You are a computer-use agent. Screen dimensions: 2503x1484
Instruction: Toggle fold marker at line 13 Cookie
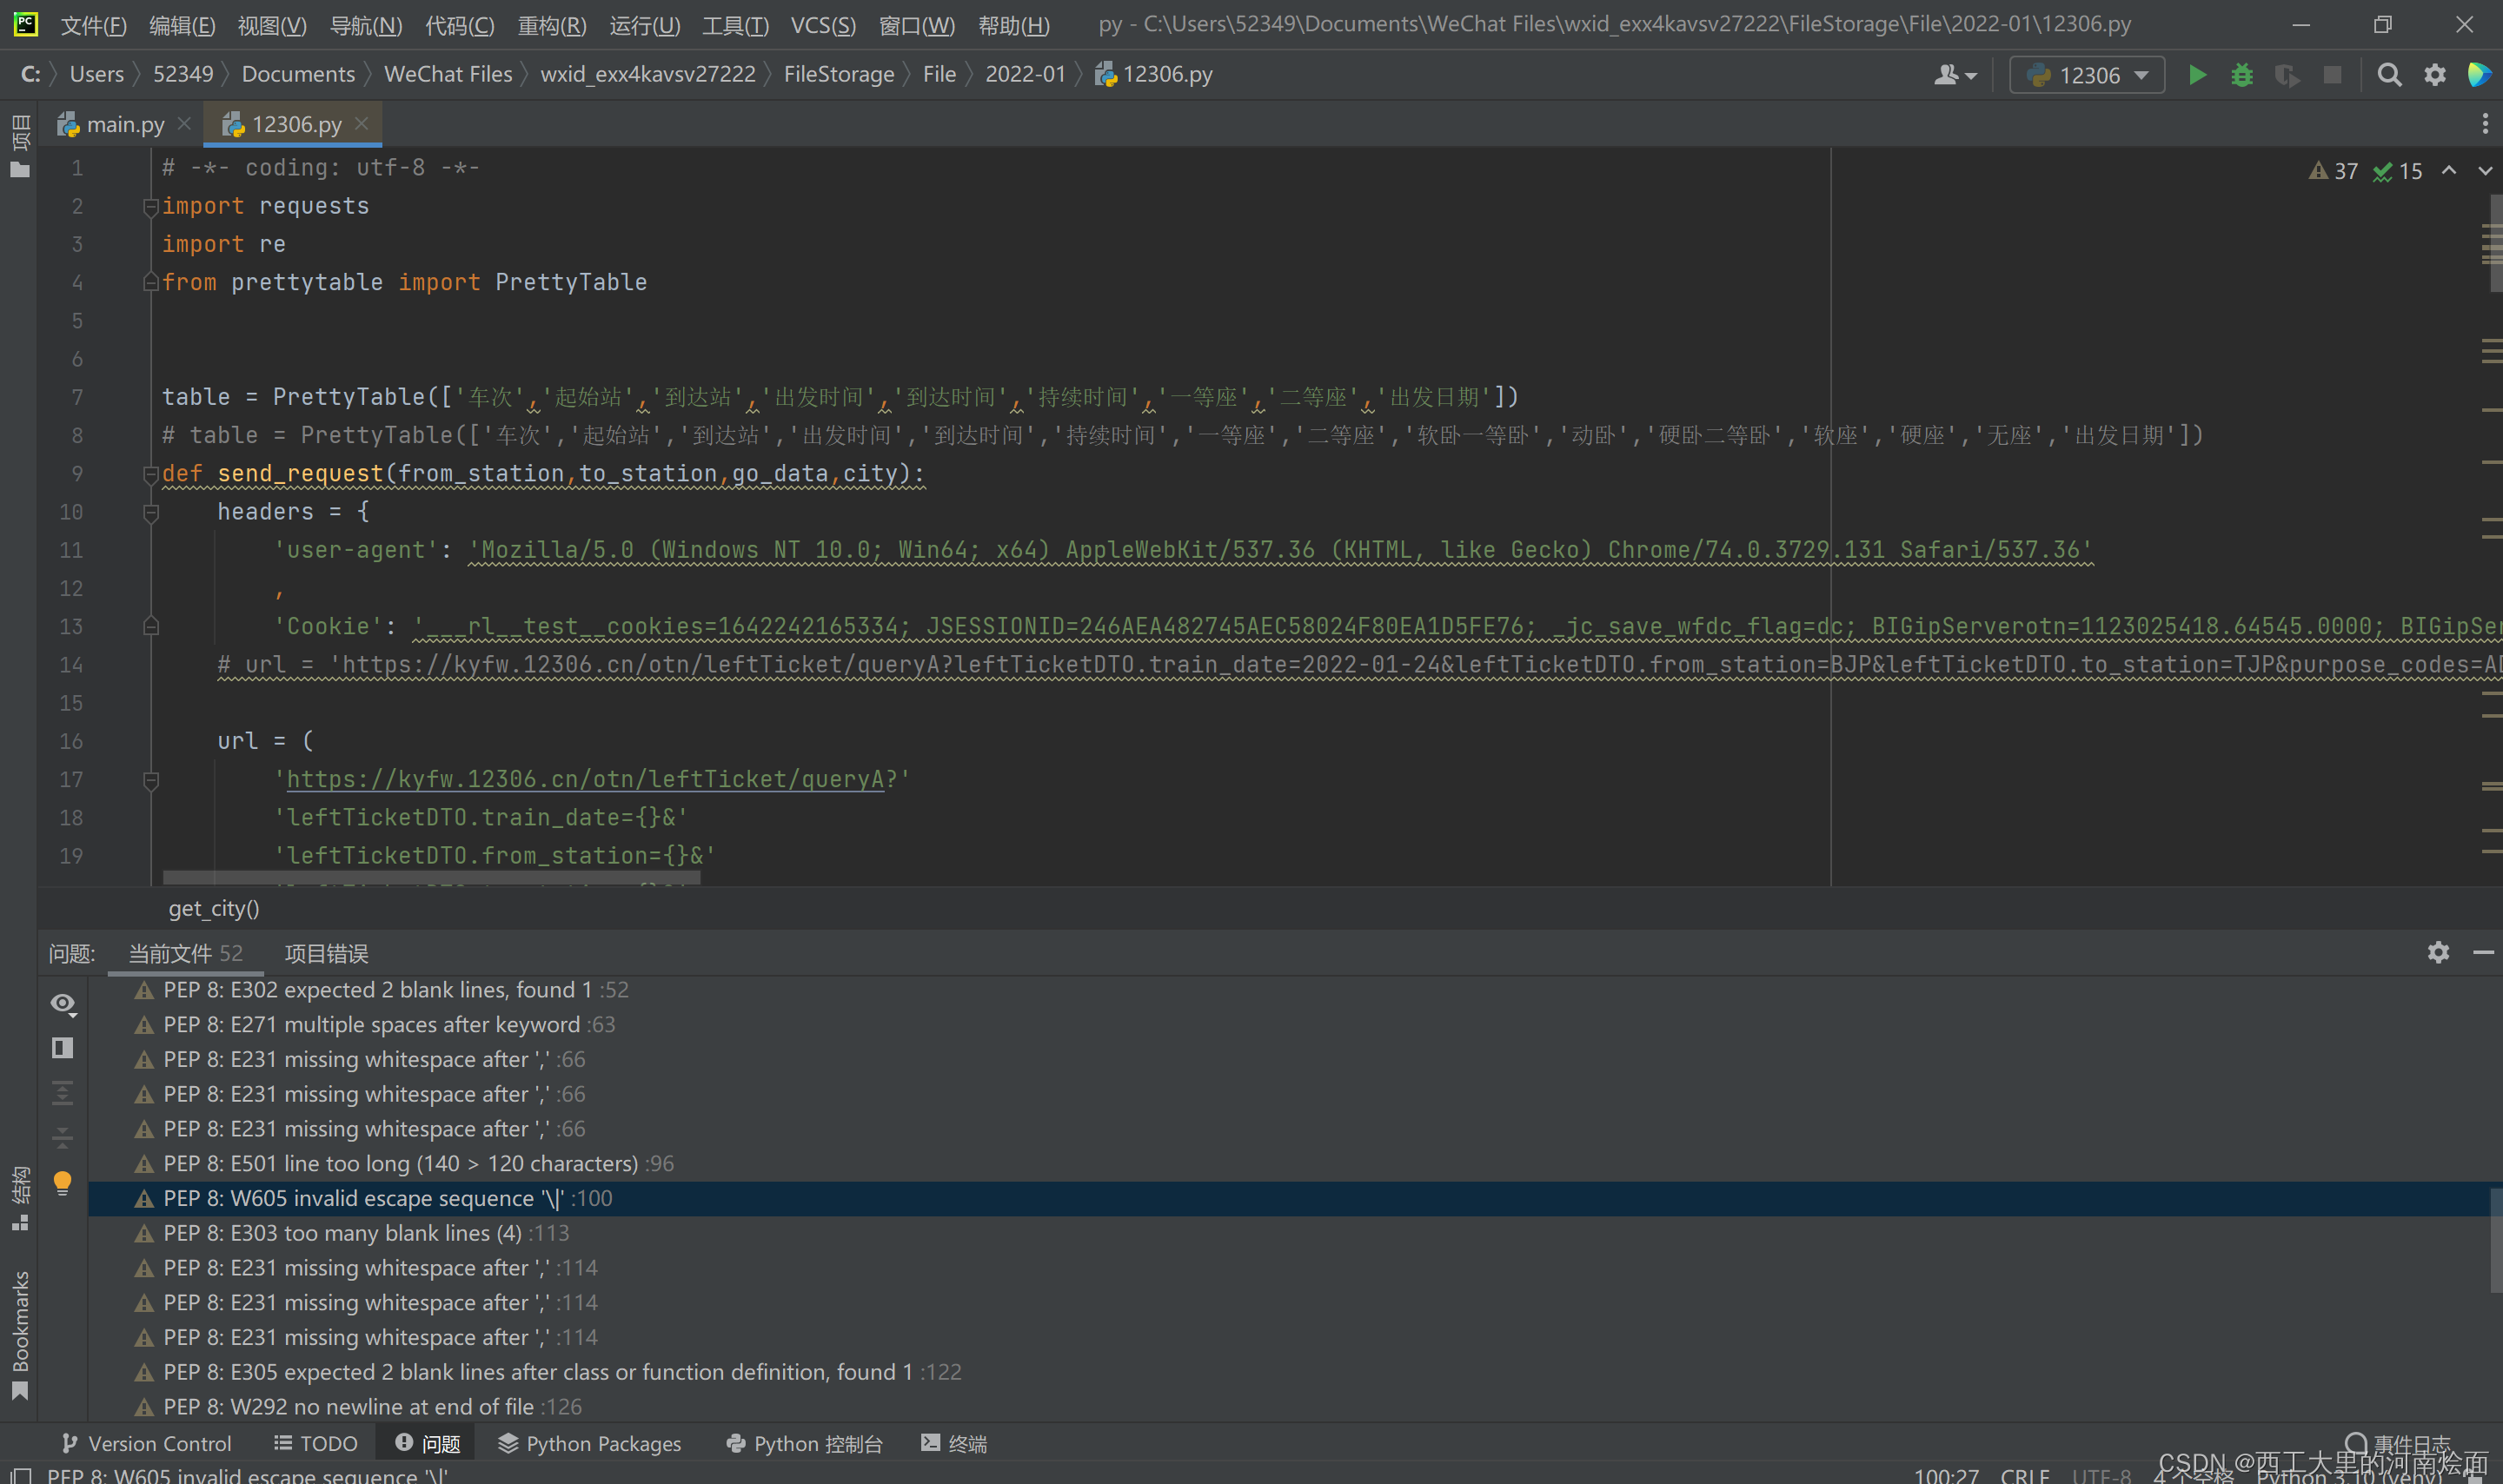151,626
